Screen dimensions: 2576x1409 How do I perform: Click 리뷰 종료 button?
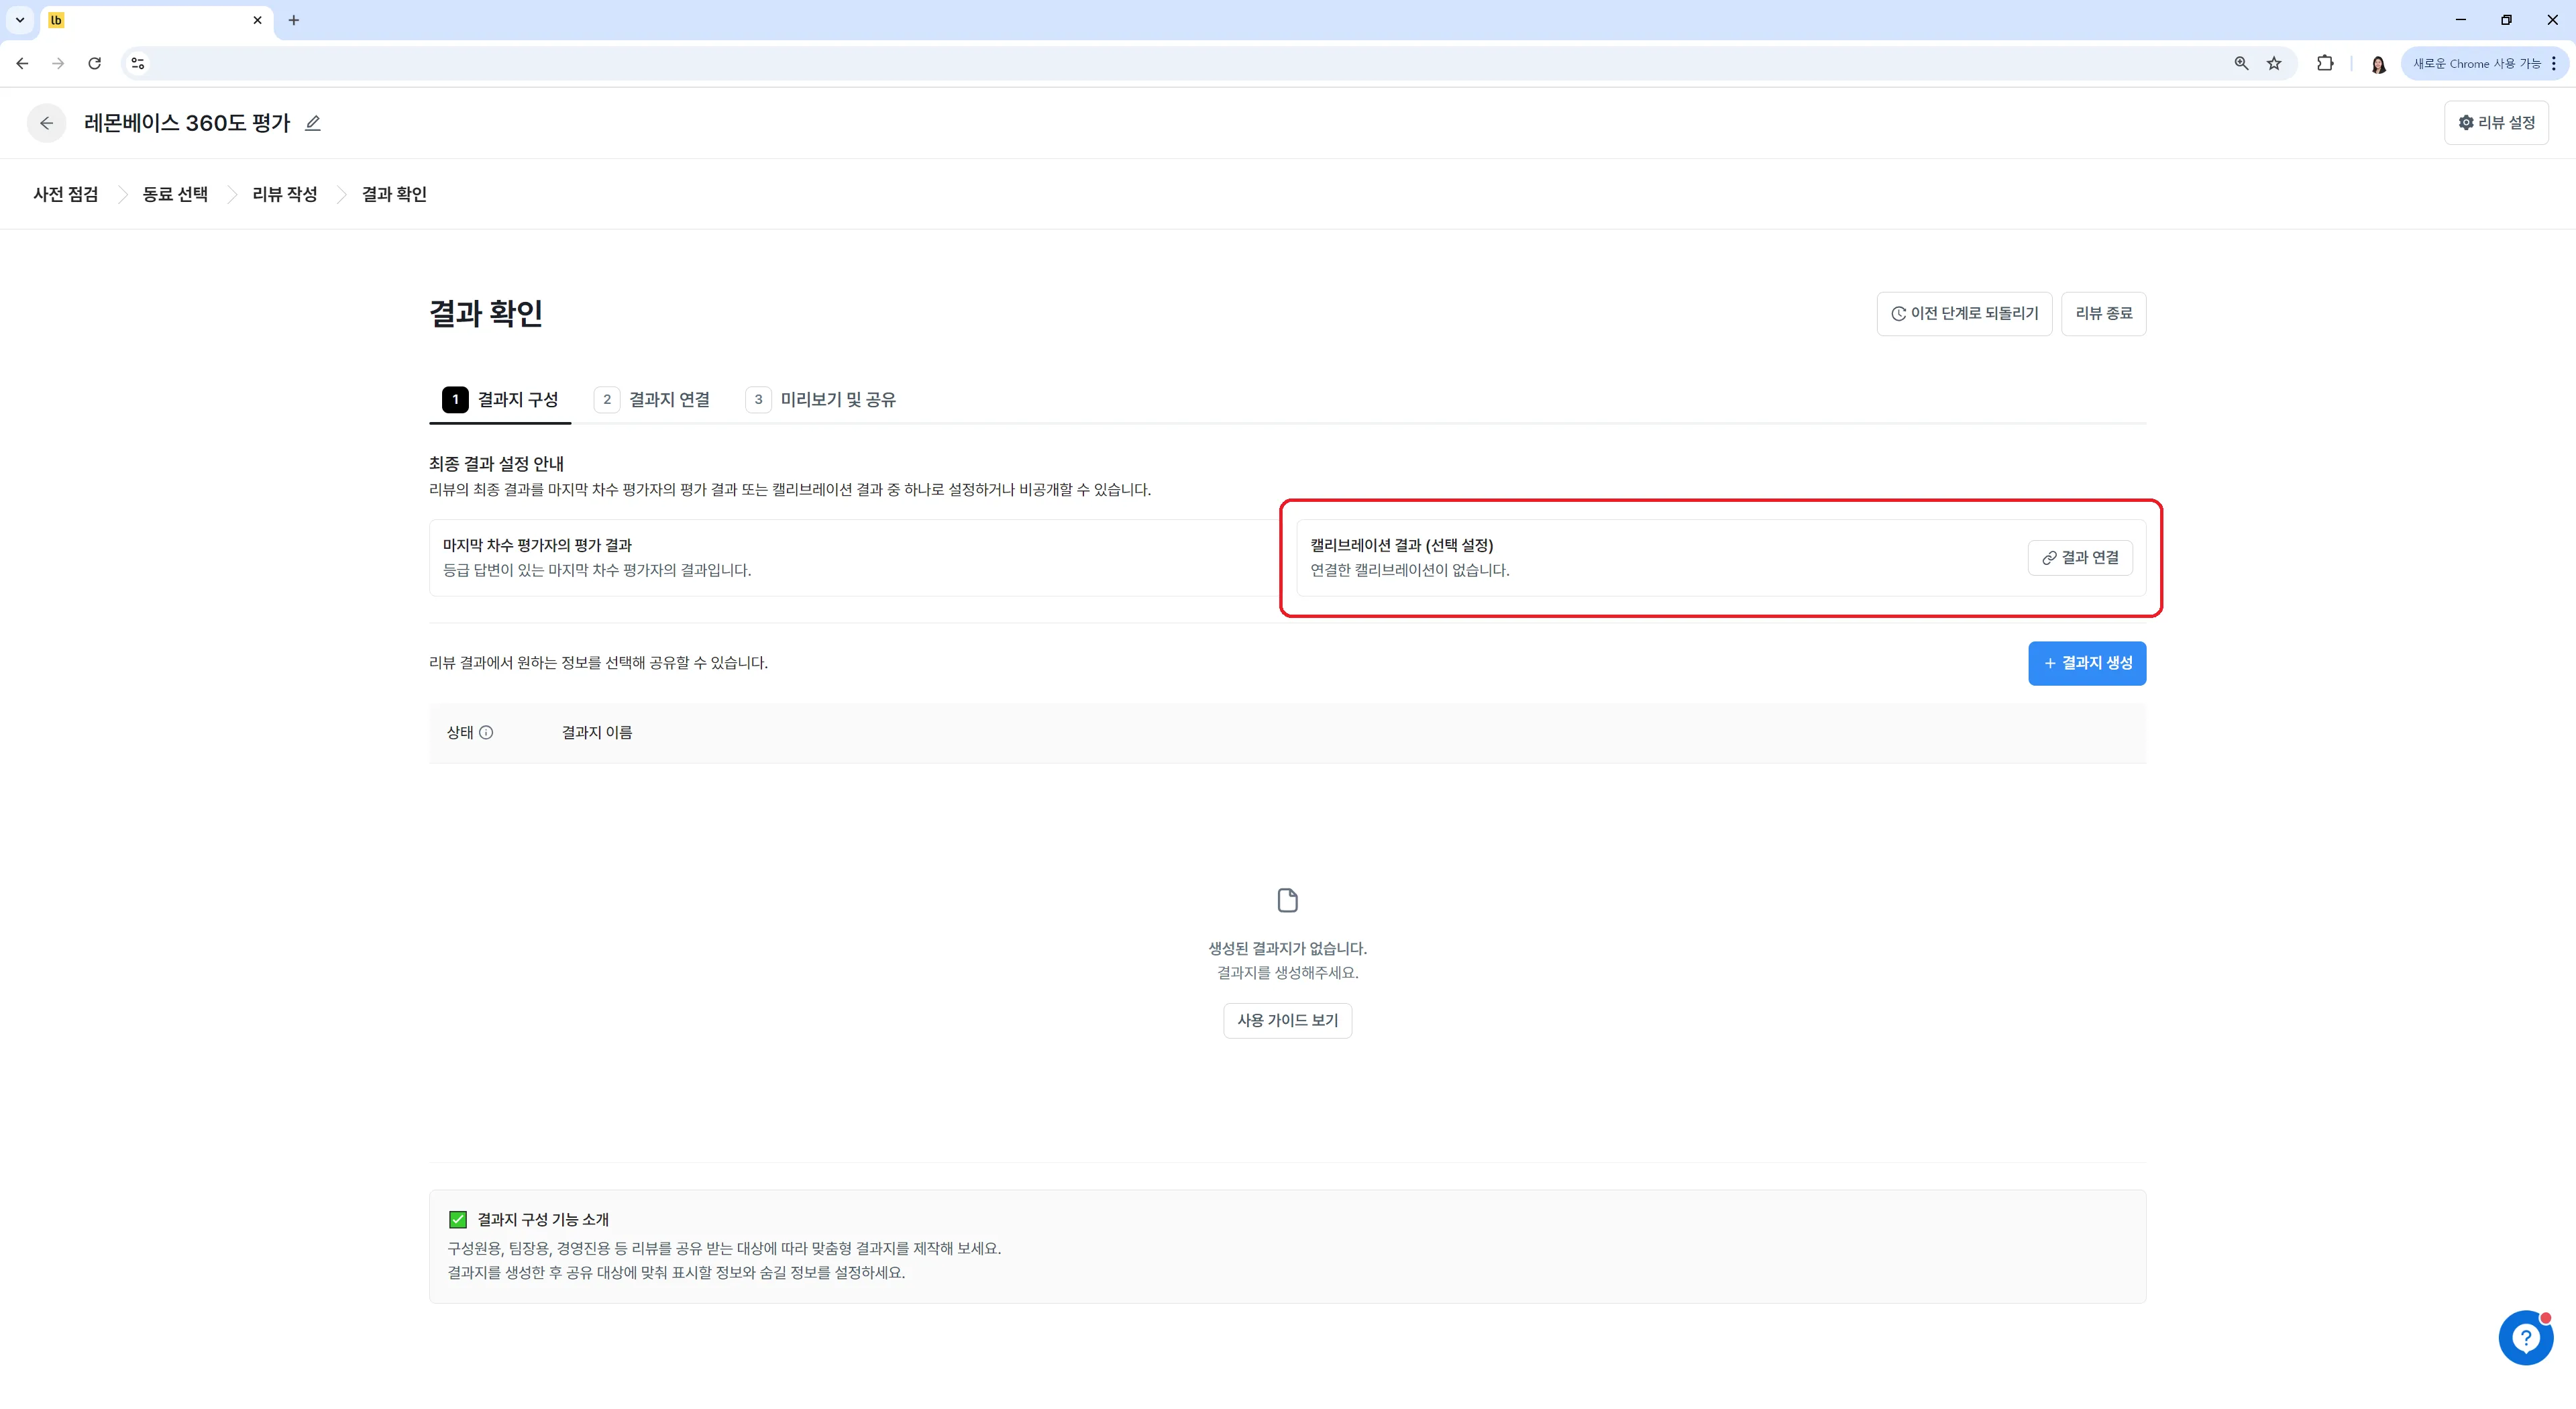[x=2103, y=314]
